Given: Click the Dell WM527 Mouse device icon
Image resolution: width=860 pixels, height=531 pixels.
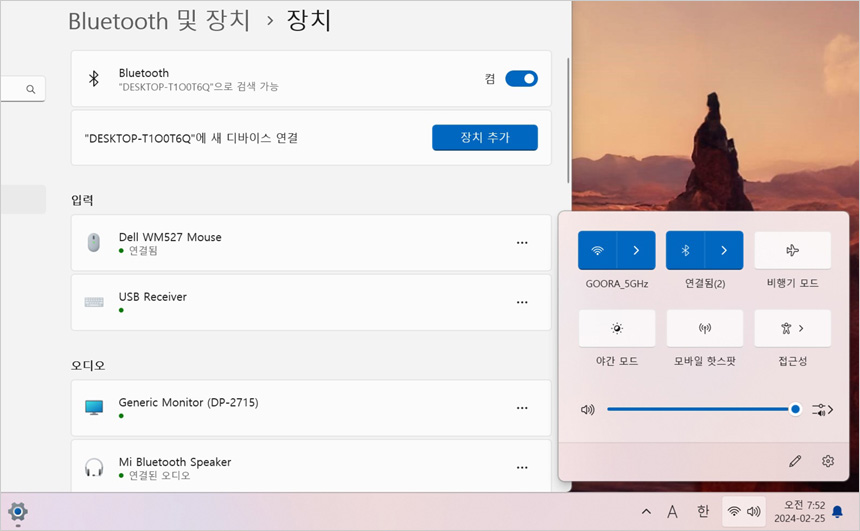Looking at the screenshot, I should tap(94, 242).
